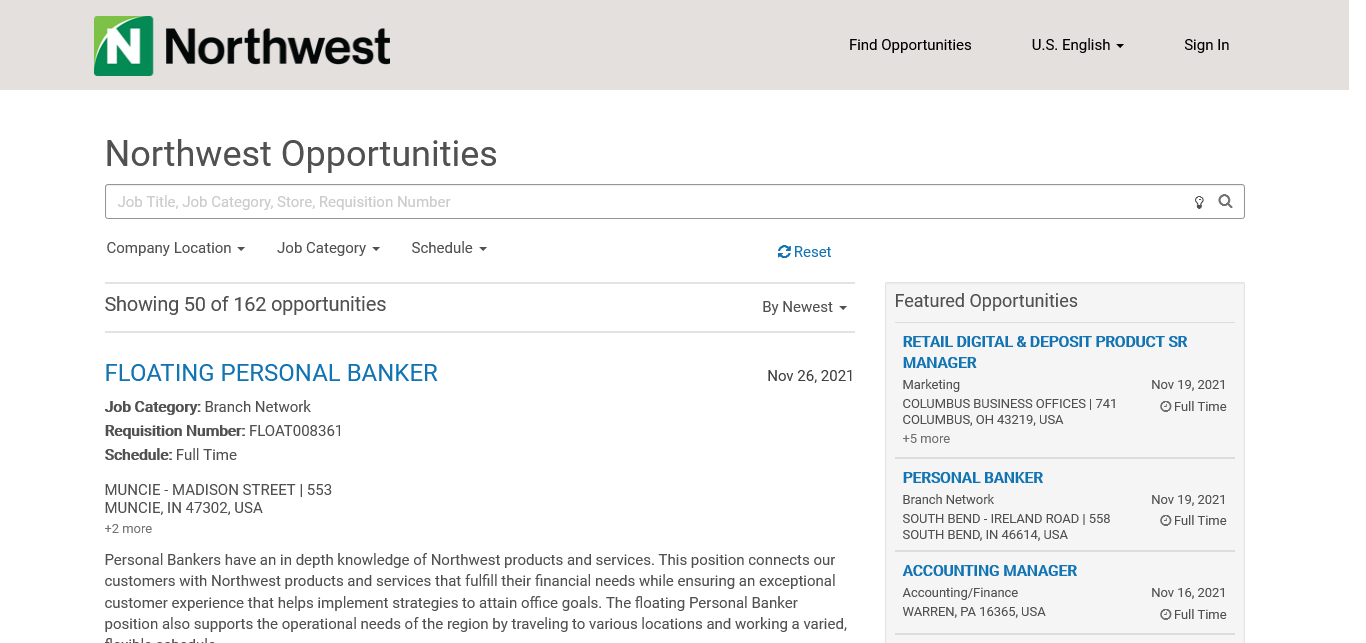The image size is (1366, 643).
Task: Click the Featured Opportunities heading
Action: 985,301
